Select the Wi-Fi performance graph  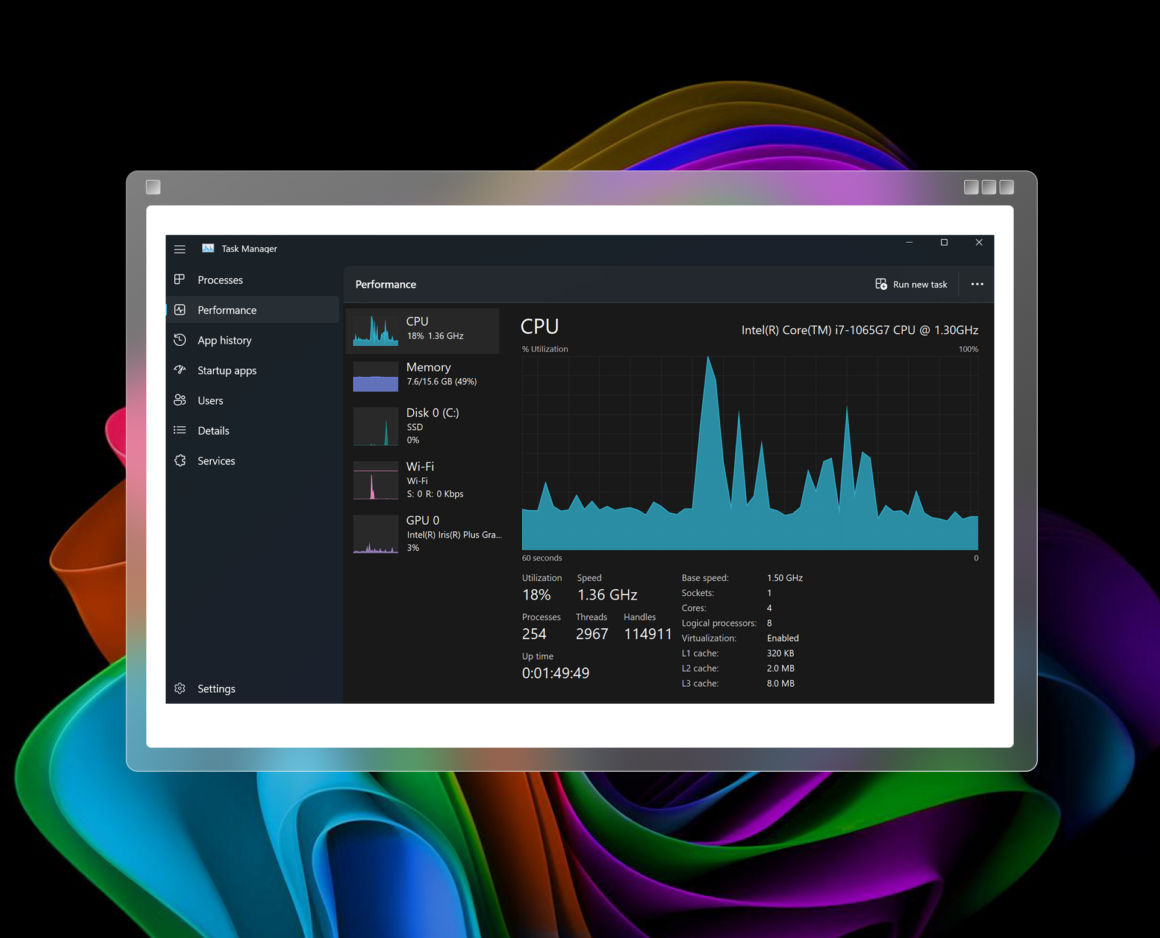click(x=420, y=480)
